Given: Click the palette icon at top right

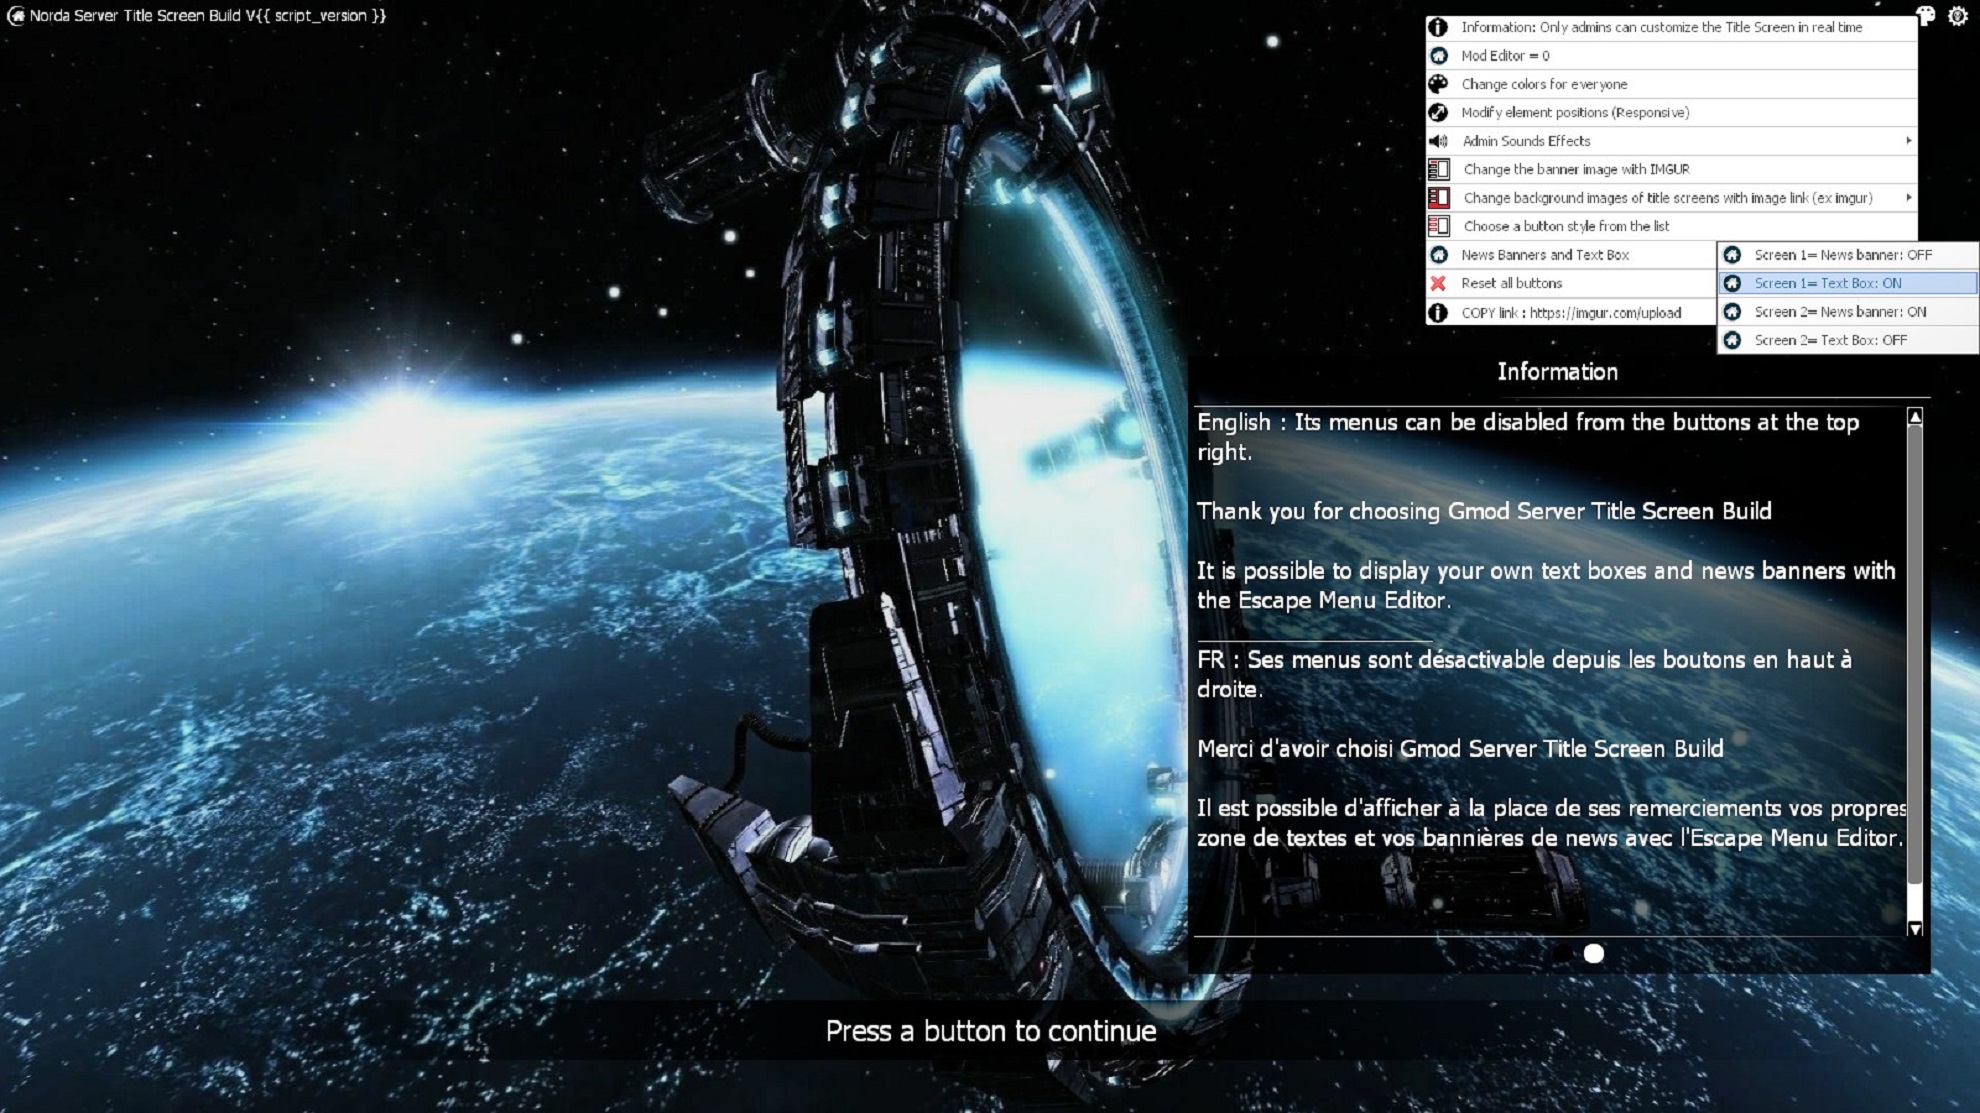Looking at the screenshot, I should (x=1925, y=16).
